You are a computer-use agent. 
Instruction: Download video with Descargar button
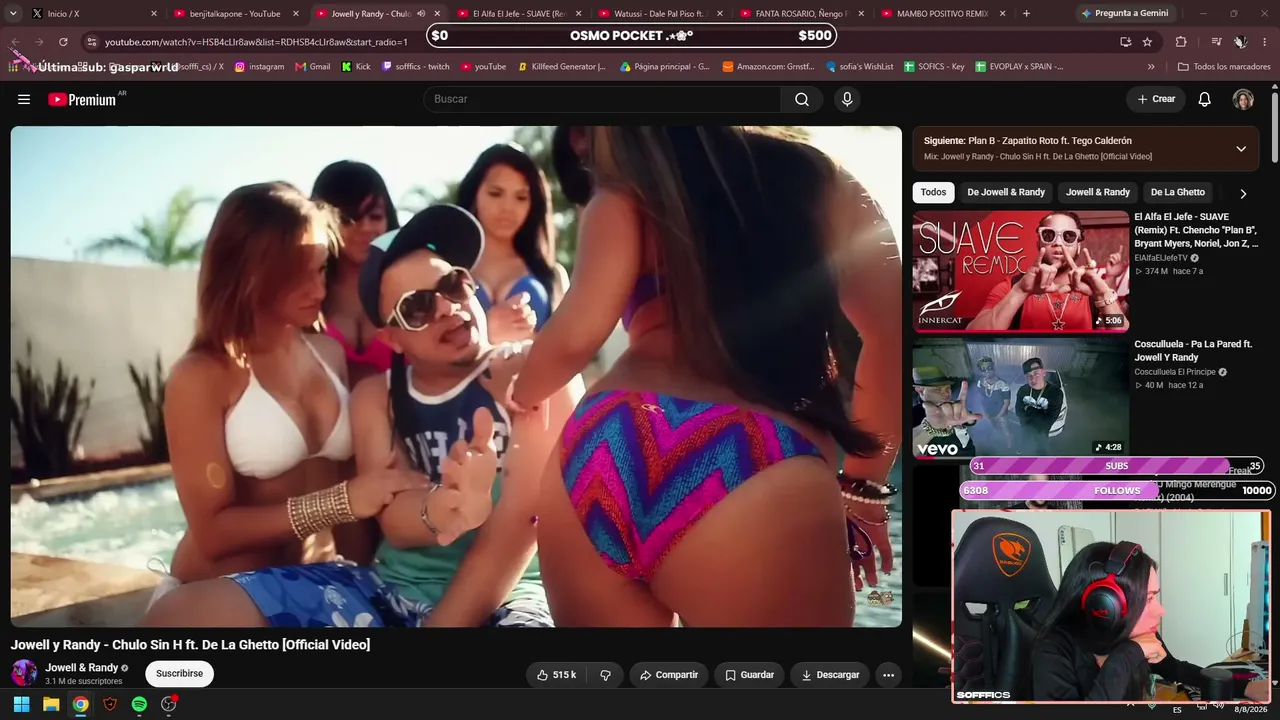click(830, 675)
